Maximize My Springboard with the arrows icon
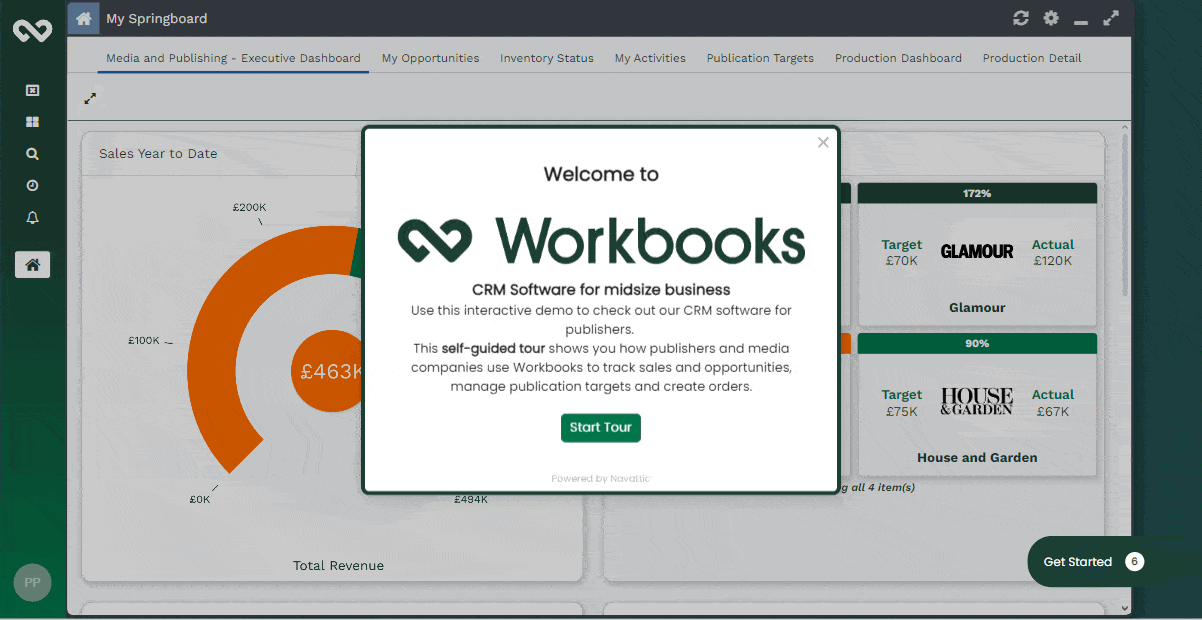 [1111, 18]
